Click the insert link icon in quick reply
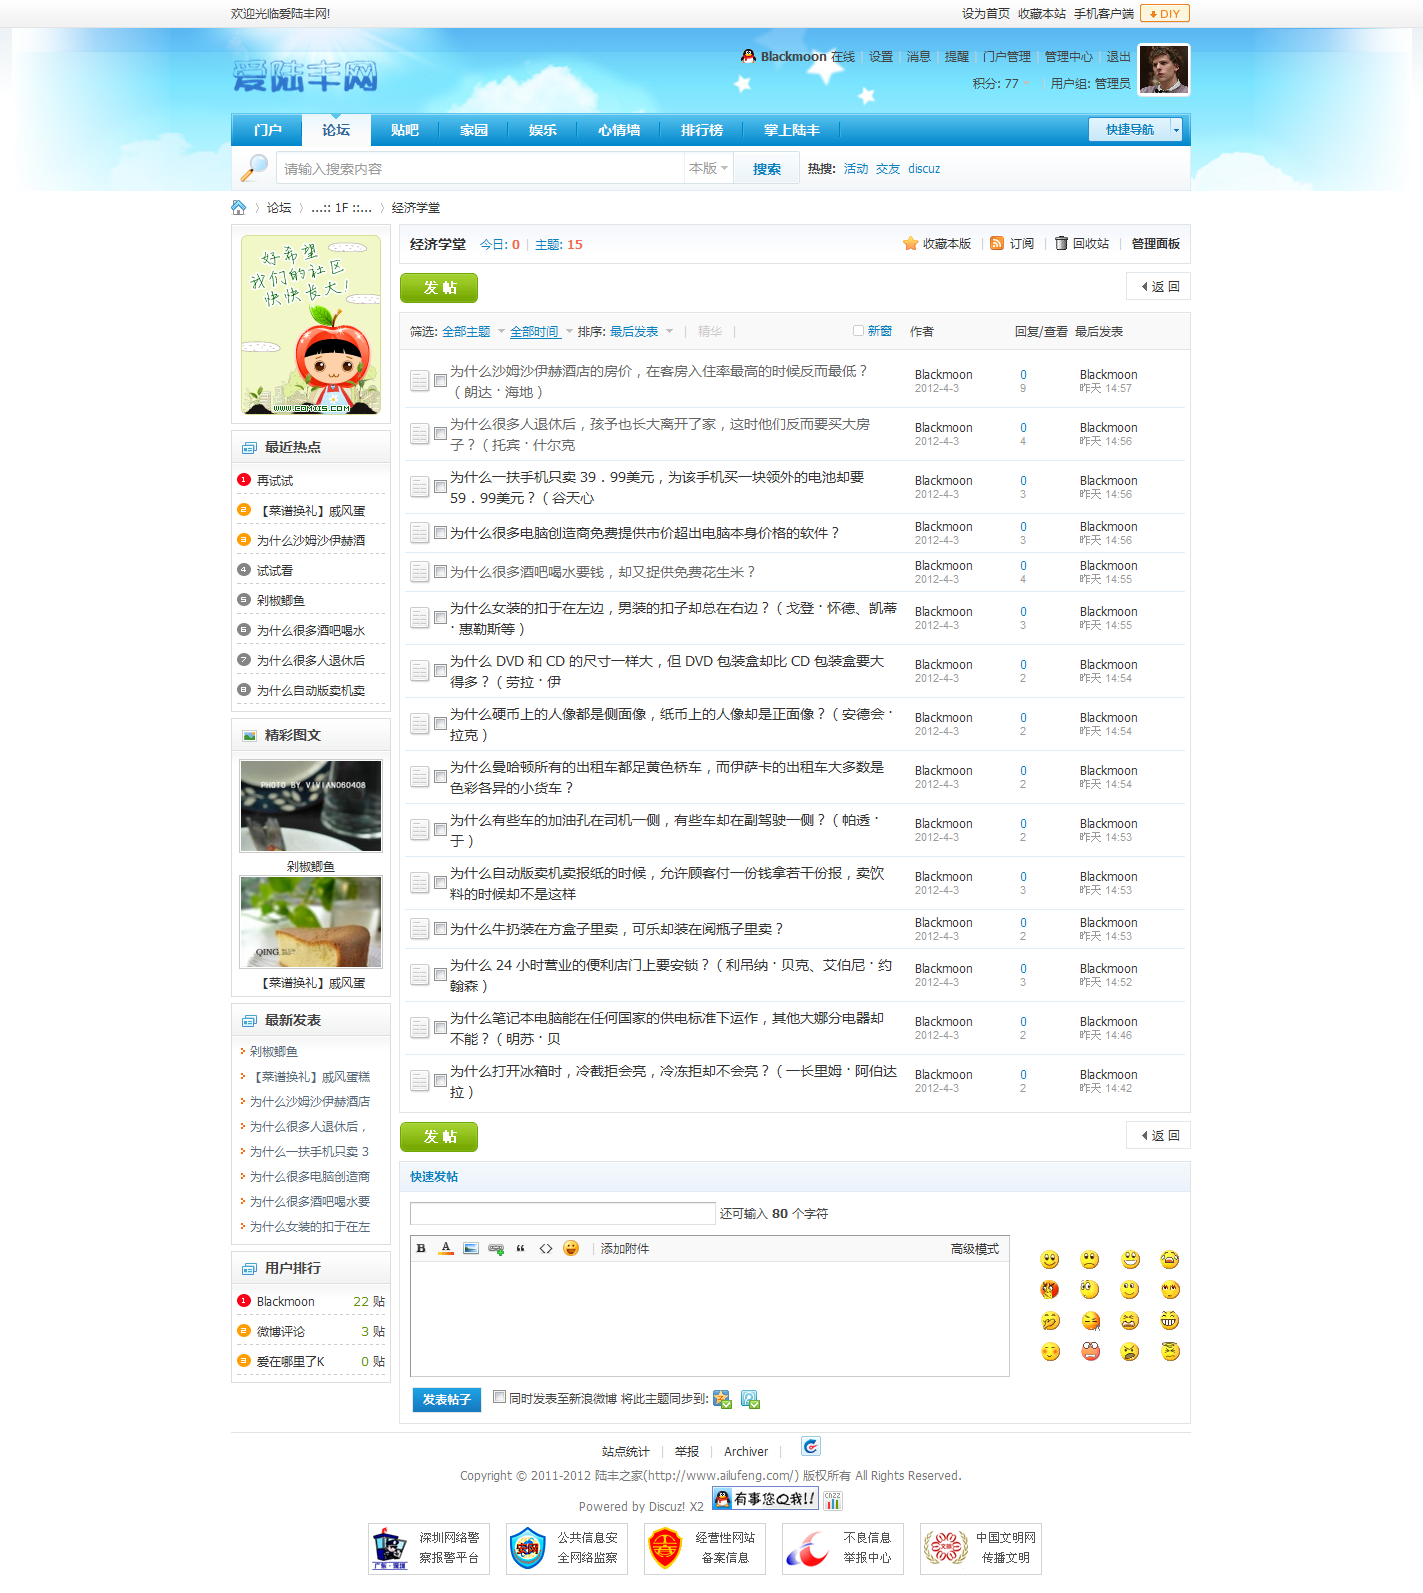Screen dimensions: 1423x1593 coord(496,1248)
